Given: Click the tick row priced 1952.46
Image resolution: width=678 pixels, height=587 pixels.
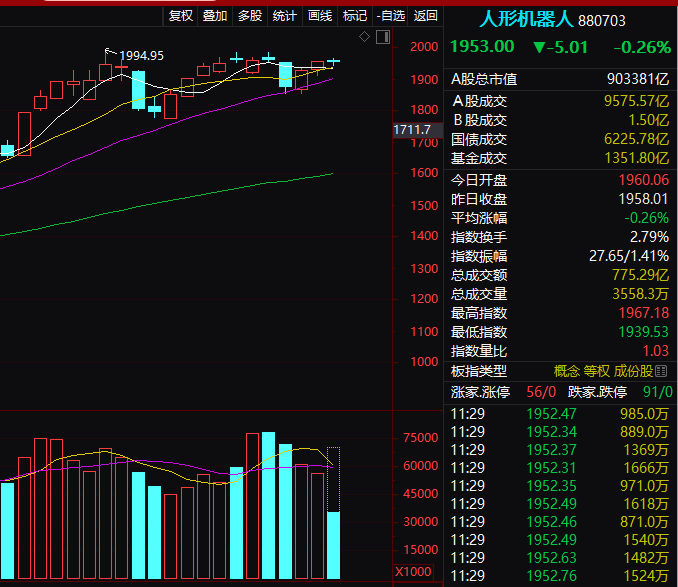Looking at the screenshot, I should [x=560, y=522].
